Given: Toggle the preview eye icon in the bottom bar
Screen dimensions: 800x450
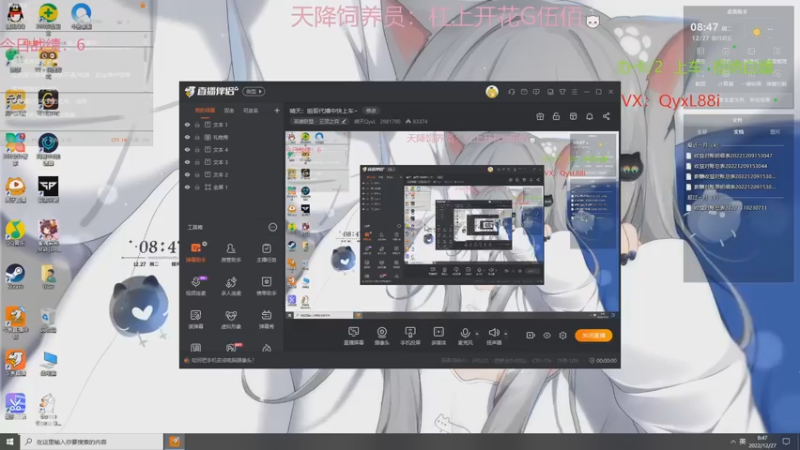Looking at the screenshot, I should click(x=546, y=335).
